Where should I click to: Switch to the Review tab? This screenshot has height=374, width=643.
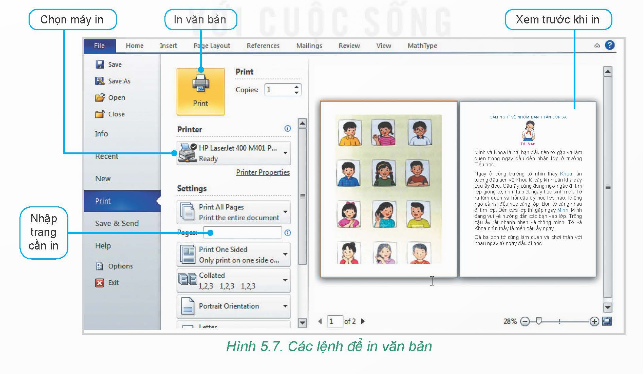pyautogui.click(x=349, y=46)
